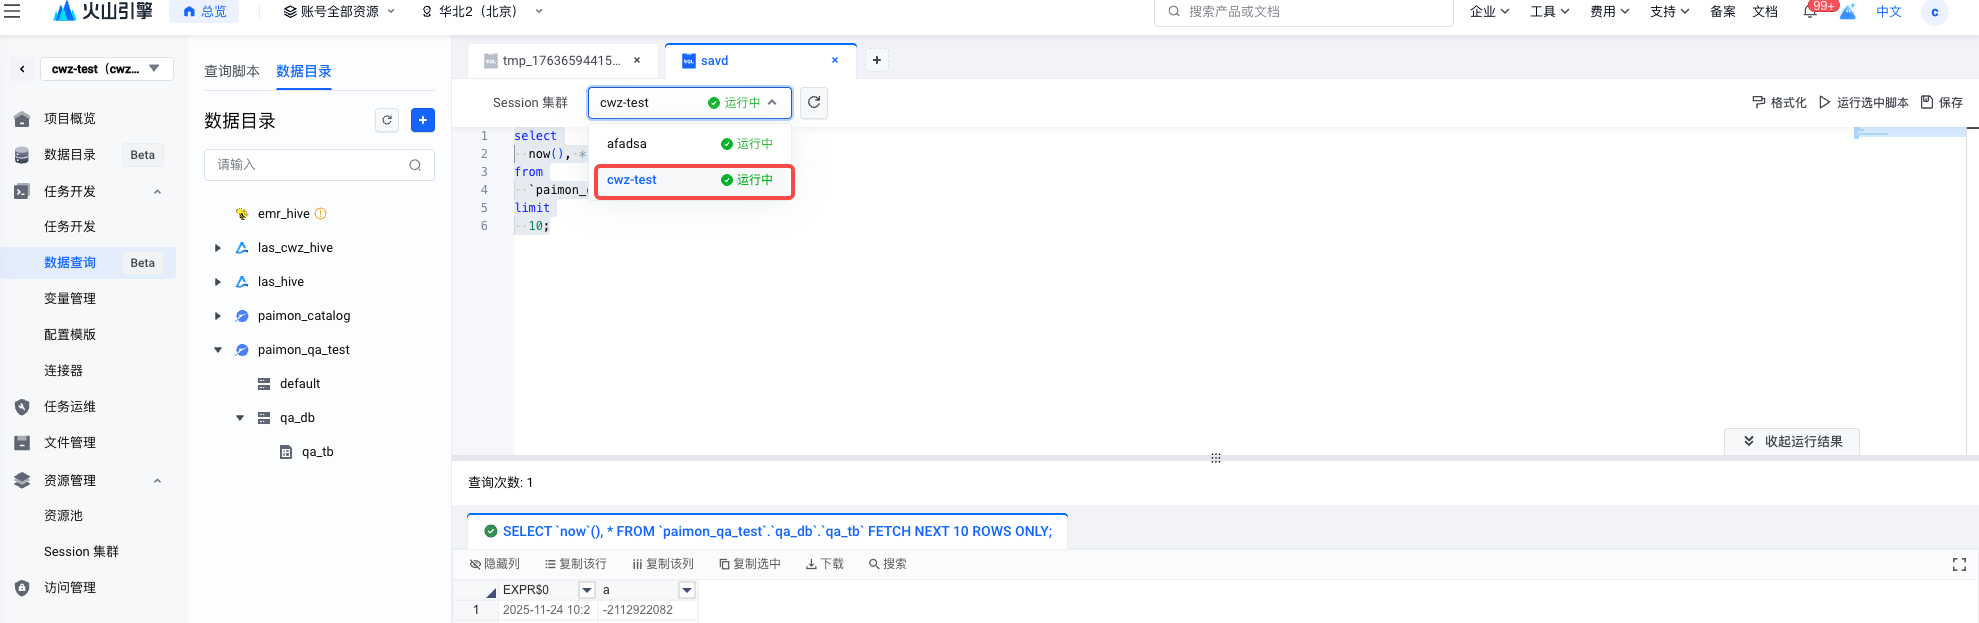Copy the current column
1979x623 pixels.
662,564
